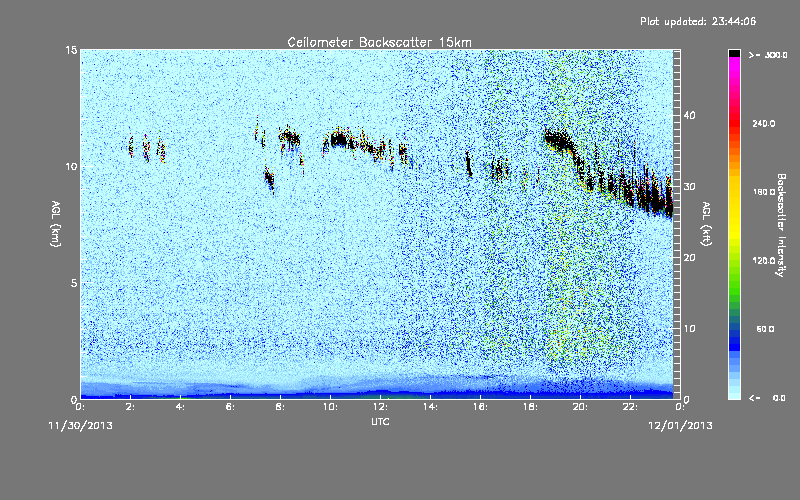Click the 12: hour tick label on time axis
Image resolution: width=800 pixels, height=500 pixels.
[380, 407]
